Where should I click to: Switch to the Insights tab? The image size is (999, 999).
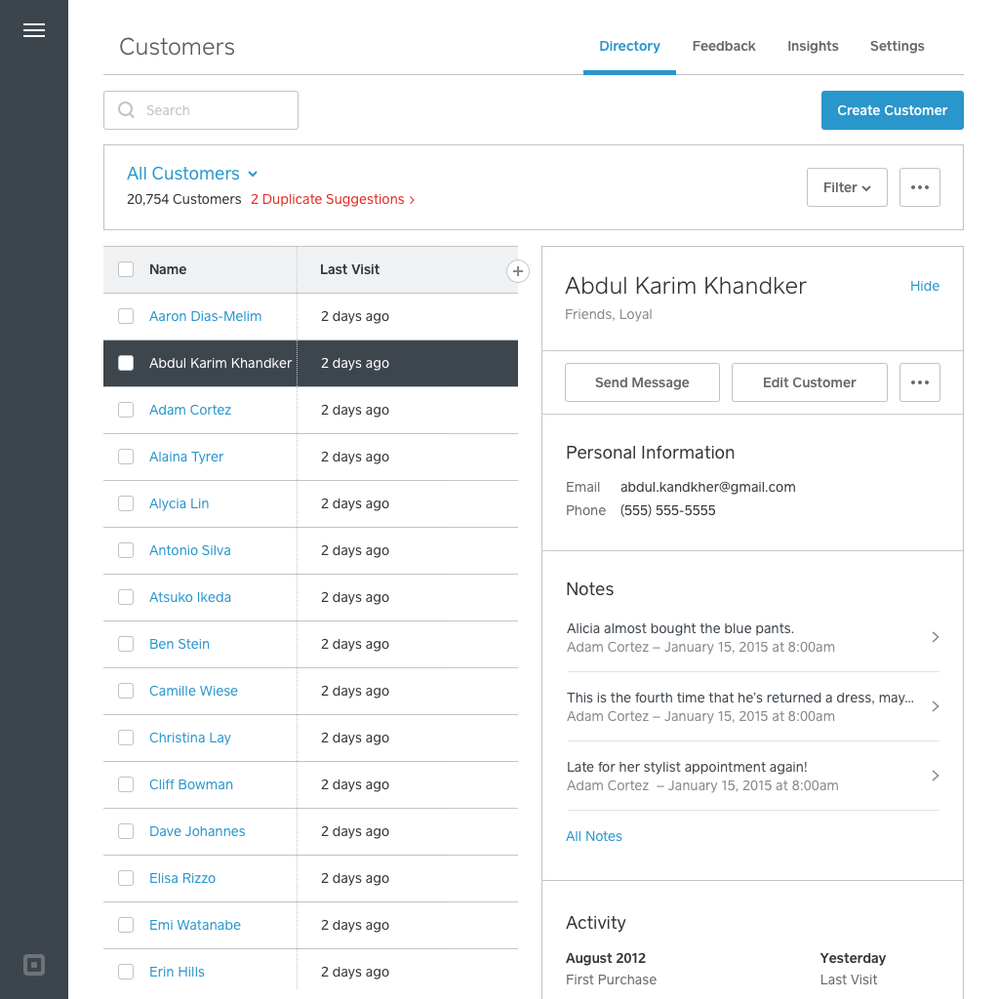[x=812, y=46]
